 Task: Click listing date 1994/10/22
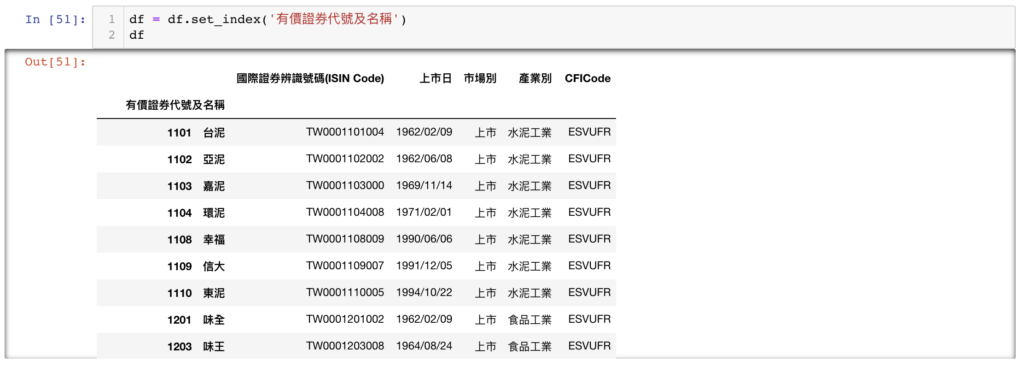424,293
